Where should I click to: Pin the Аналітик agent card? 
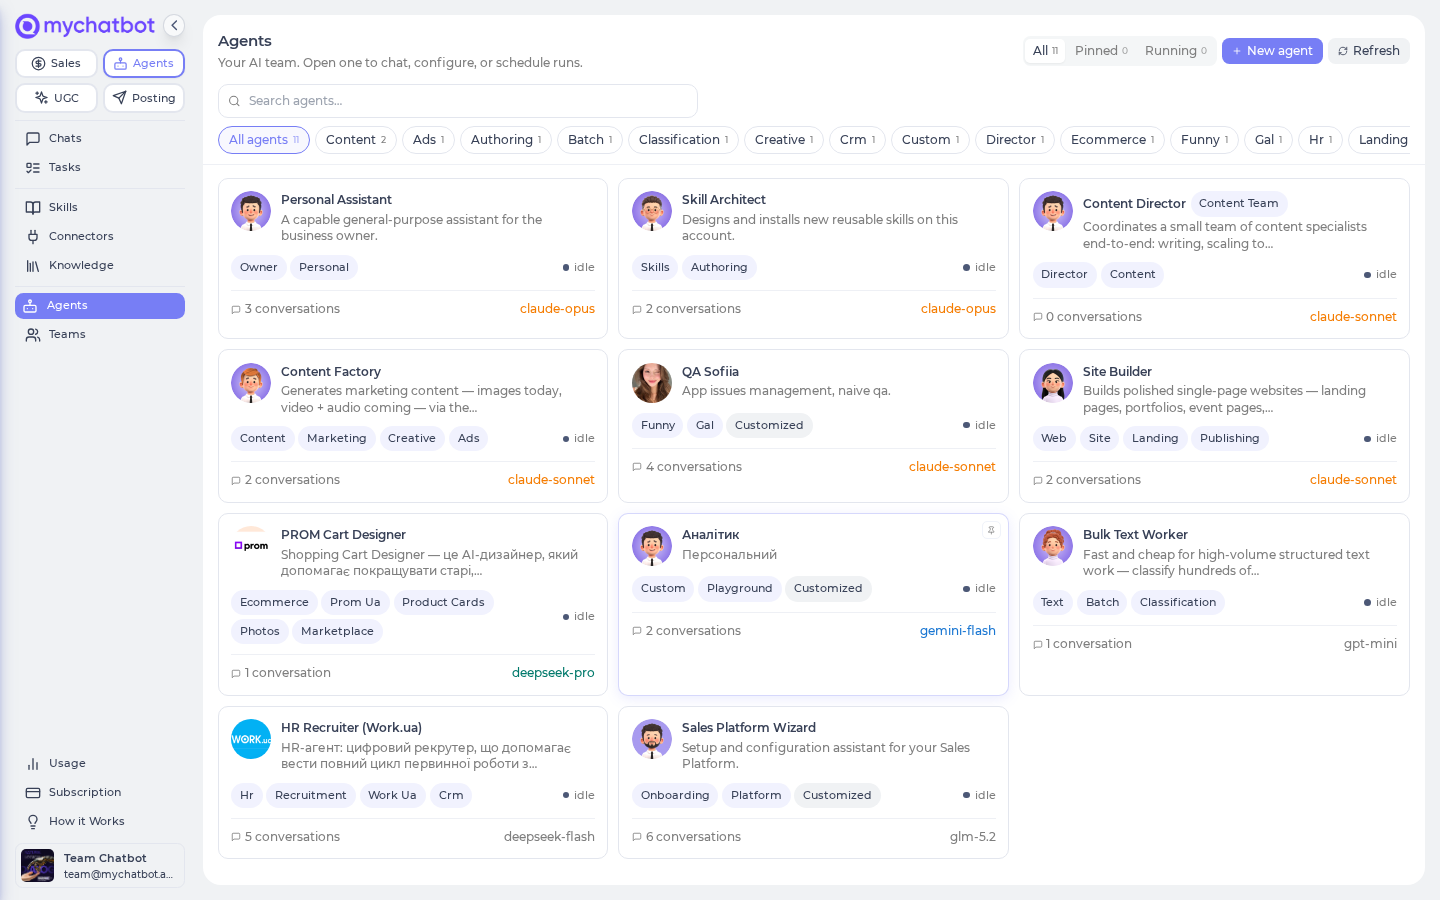coord(991,531)
